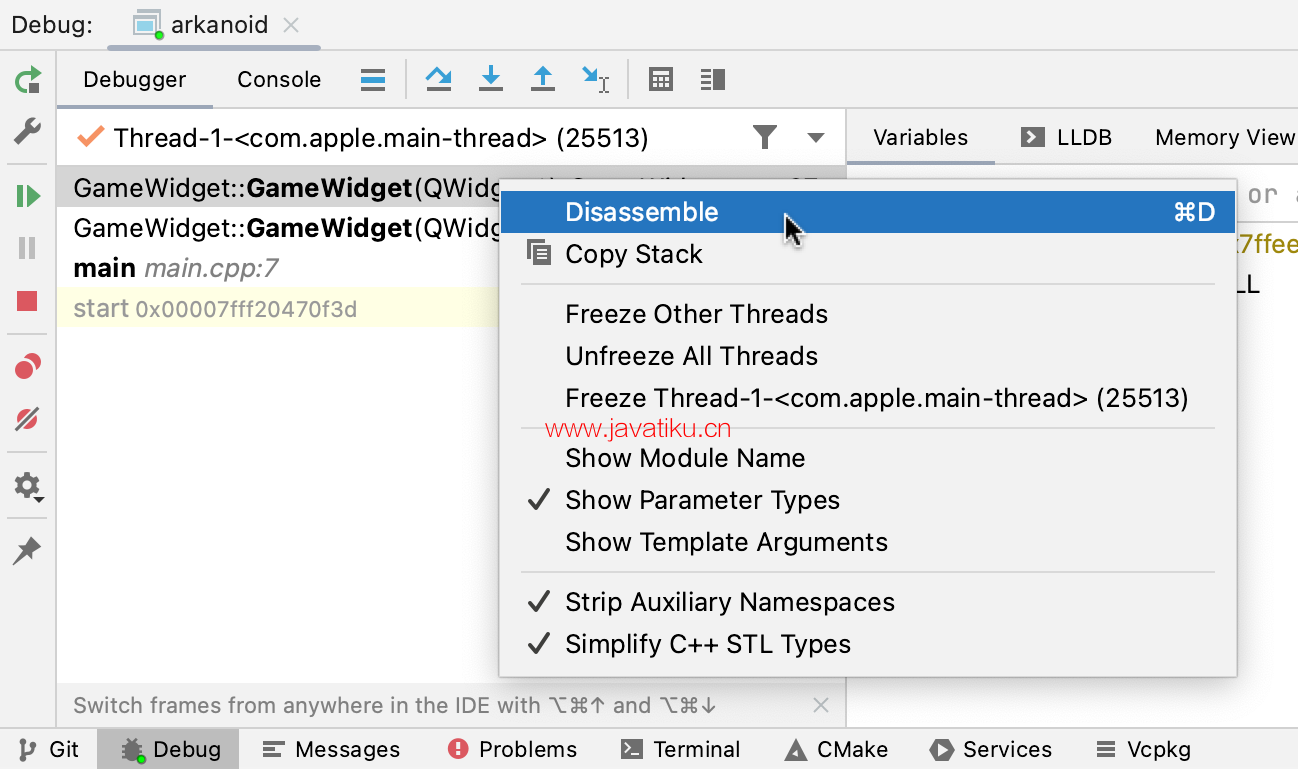Click the Step Over toolbar icon
1298x769 pixels.
click(438, 80)
